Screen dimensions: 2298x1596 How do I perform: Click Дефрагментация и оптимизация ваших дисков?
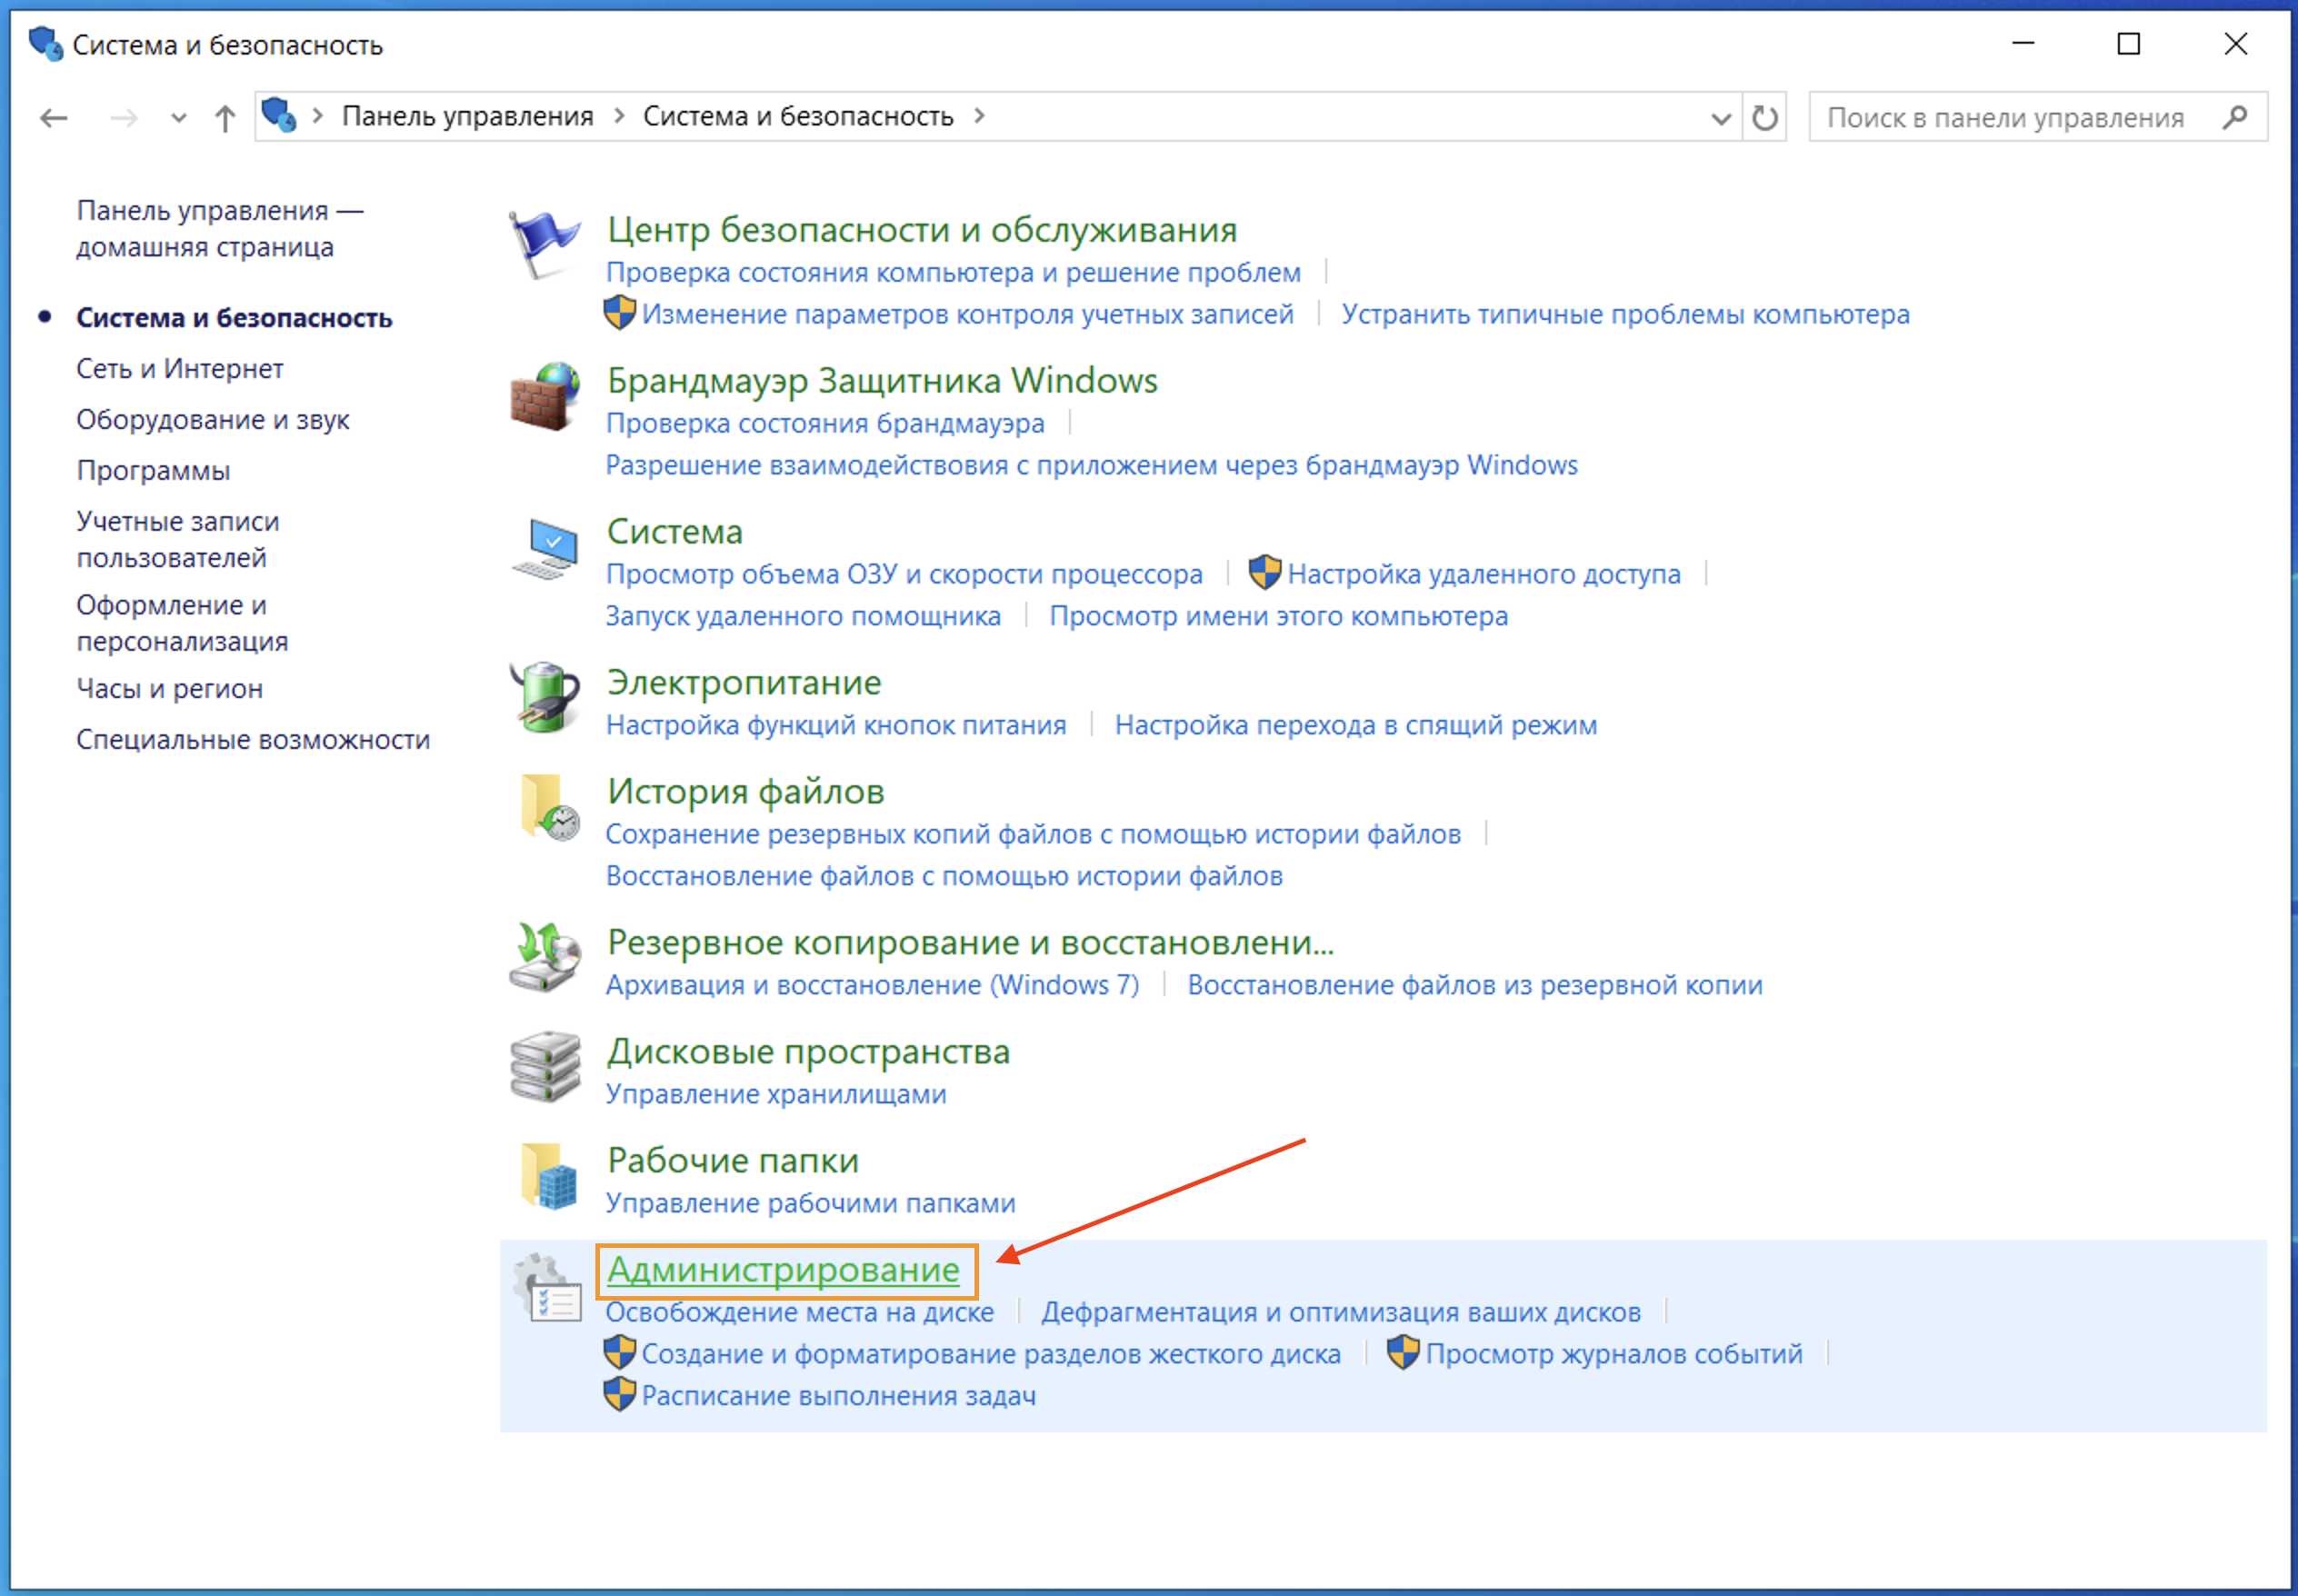(x=1341, y=1312)
